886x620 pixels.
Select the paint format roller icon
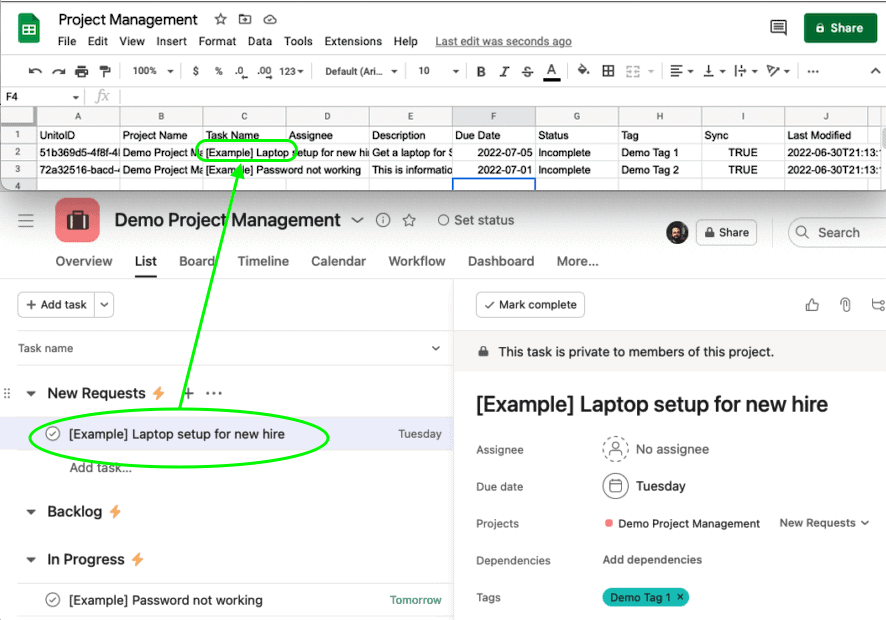point(105,71)
